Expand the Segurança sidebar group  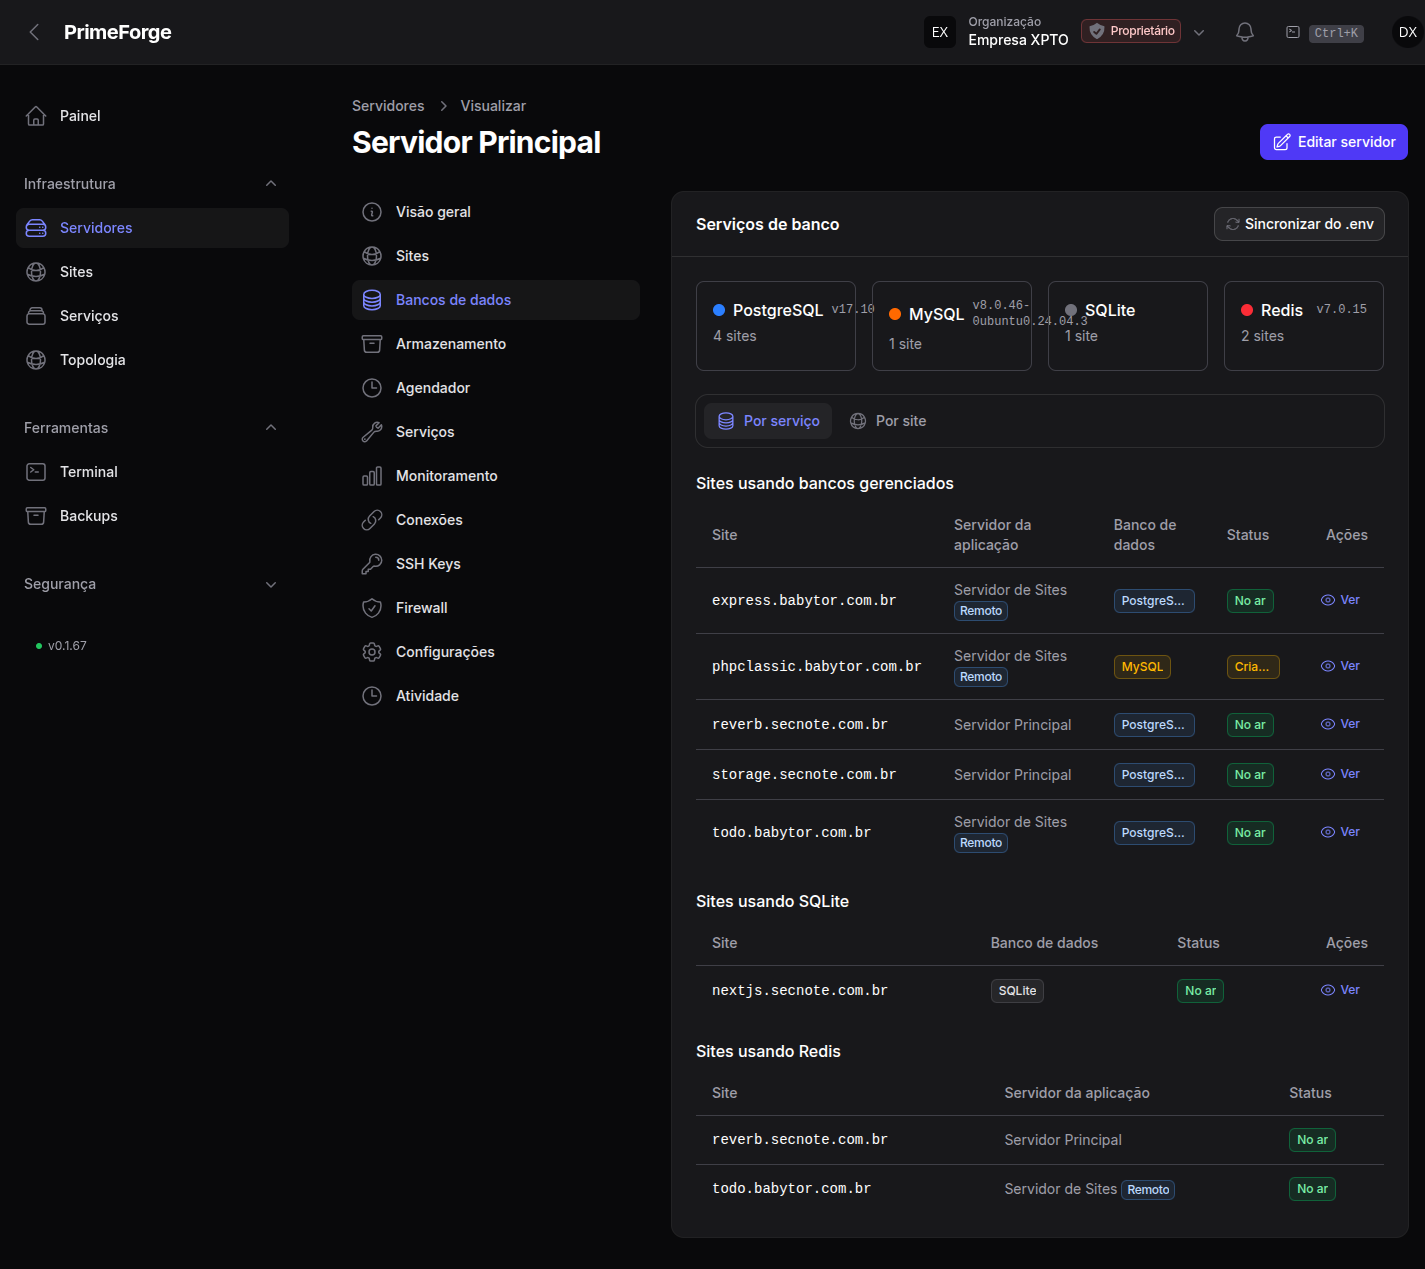click(x=271, y=584)
